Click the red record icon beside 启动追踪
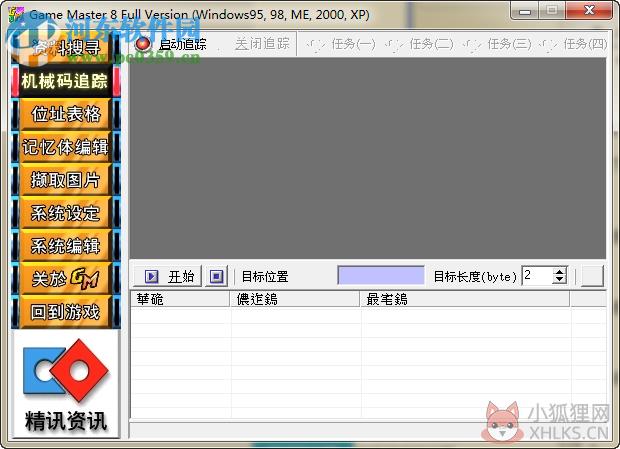Viewport: 620px width, 449px height. 143,44
